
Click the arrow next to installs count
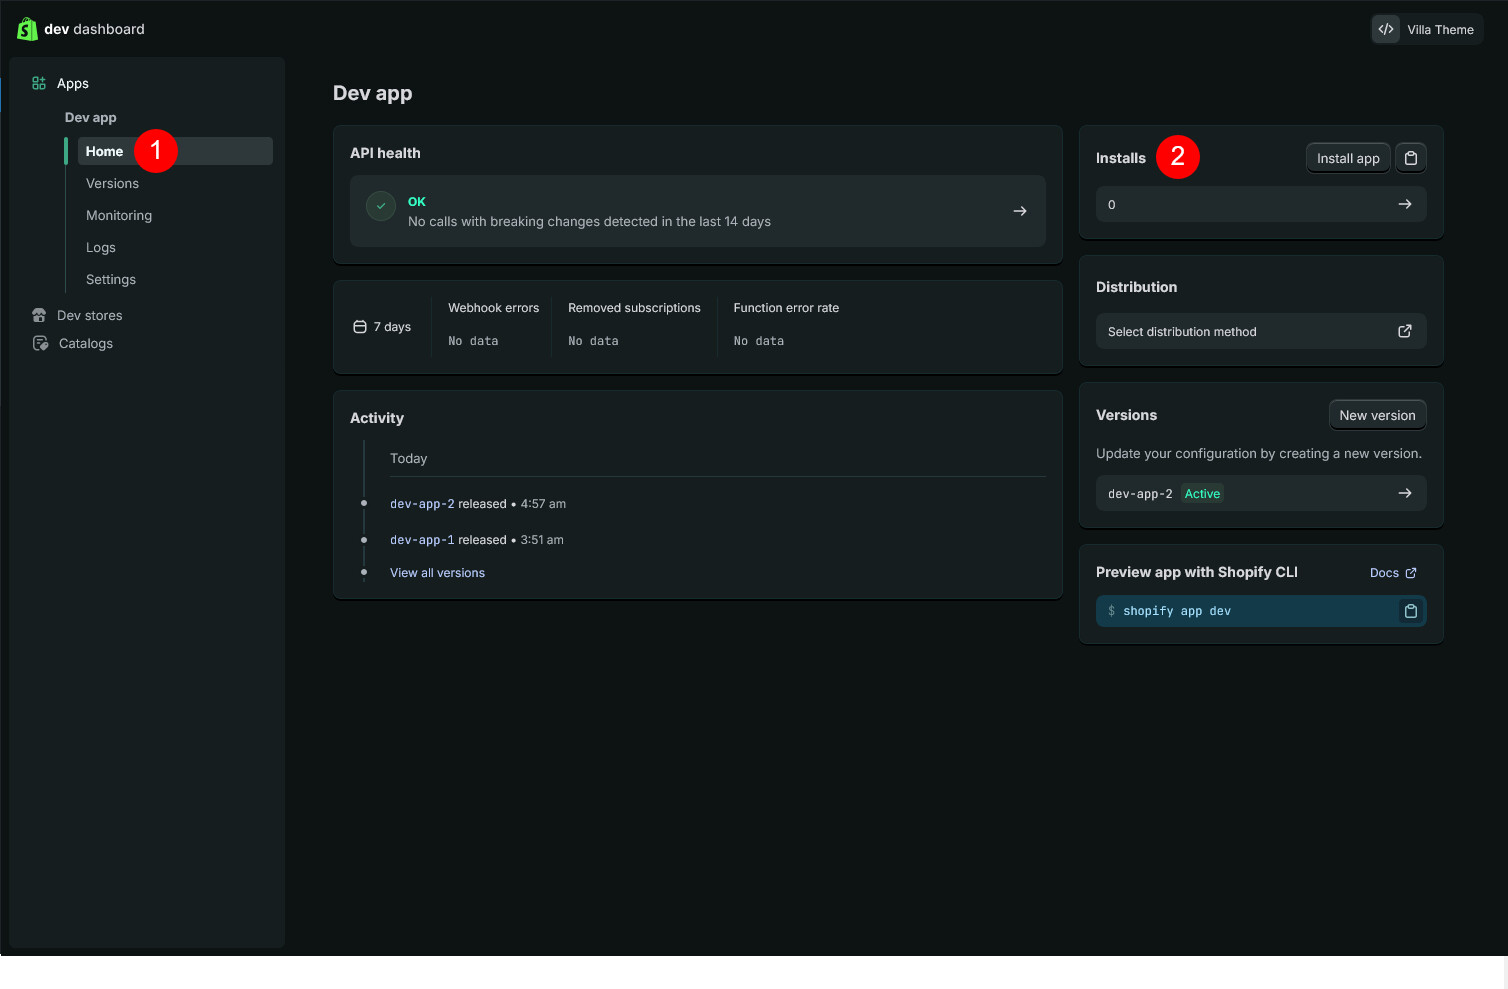1404,204
